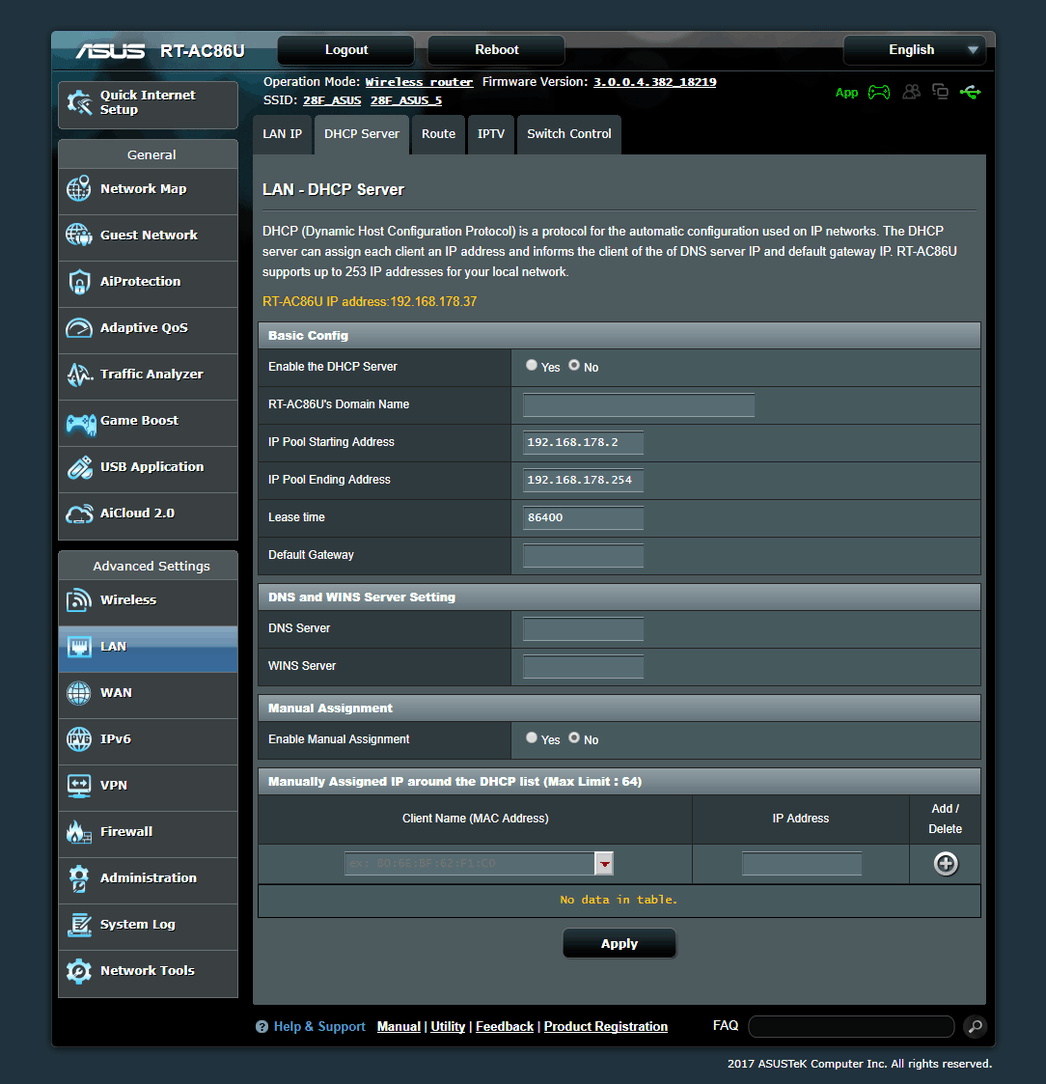Screen dimensions: 1046x1084
Task: Click the client MAC address input field
Action: [x=469, y=863]
